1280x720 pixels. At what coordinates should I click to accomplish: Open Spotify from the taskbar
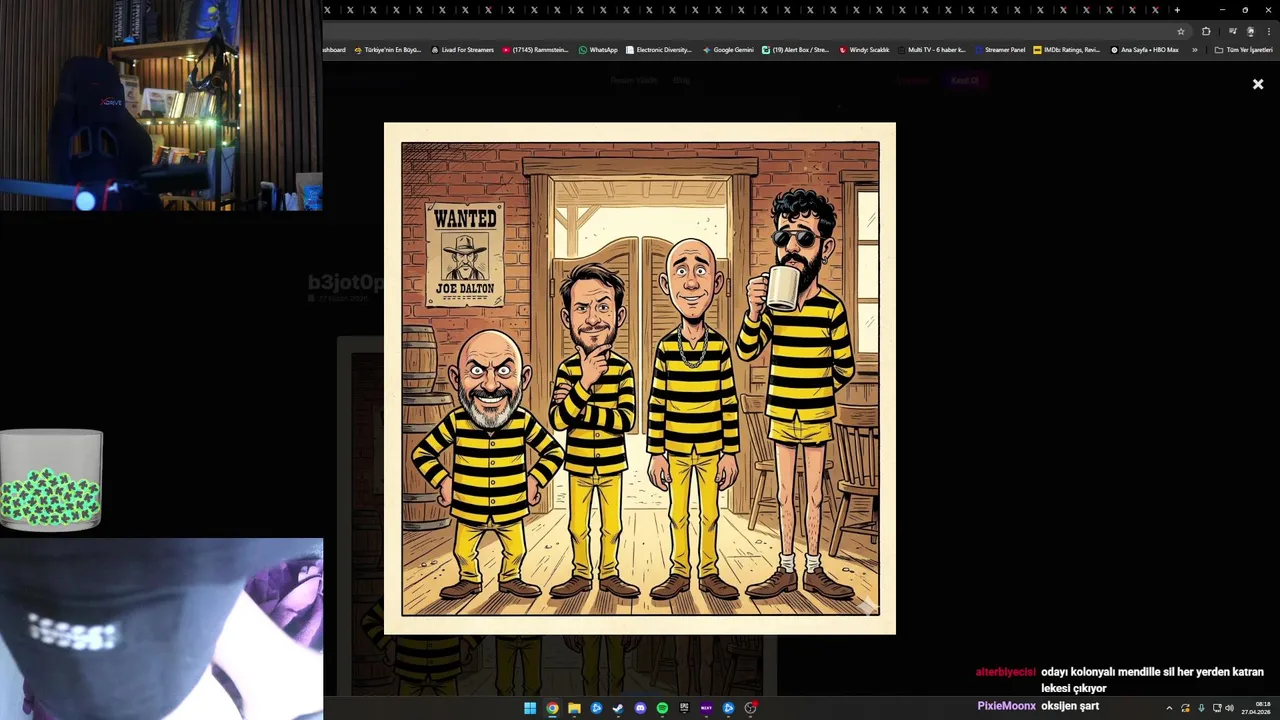[662, 708]
